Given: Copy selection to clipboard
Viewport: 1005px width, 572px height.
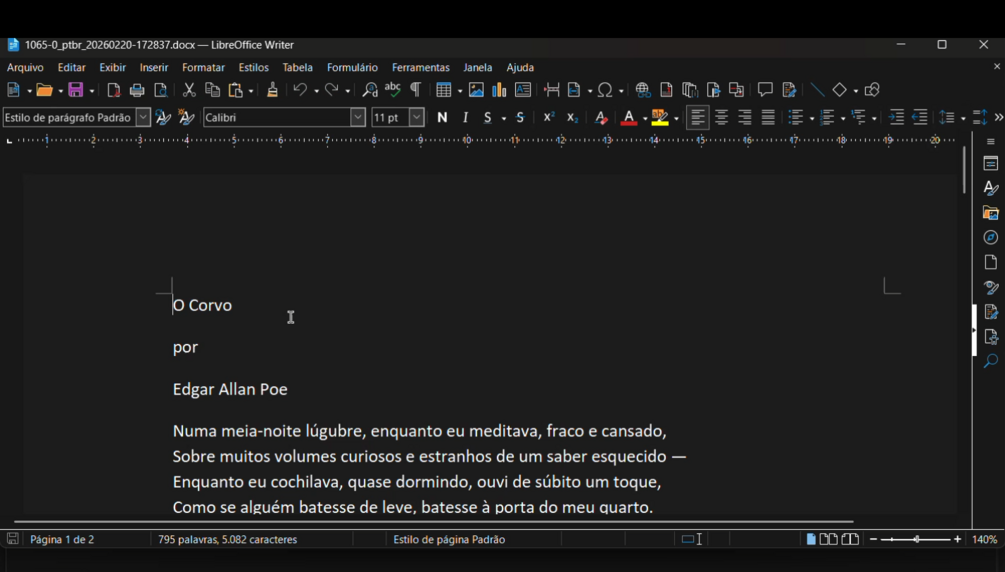Looking at the screenshot, I should click(x=212, y=90).
